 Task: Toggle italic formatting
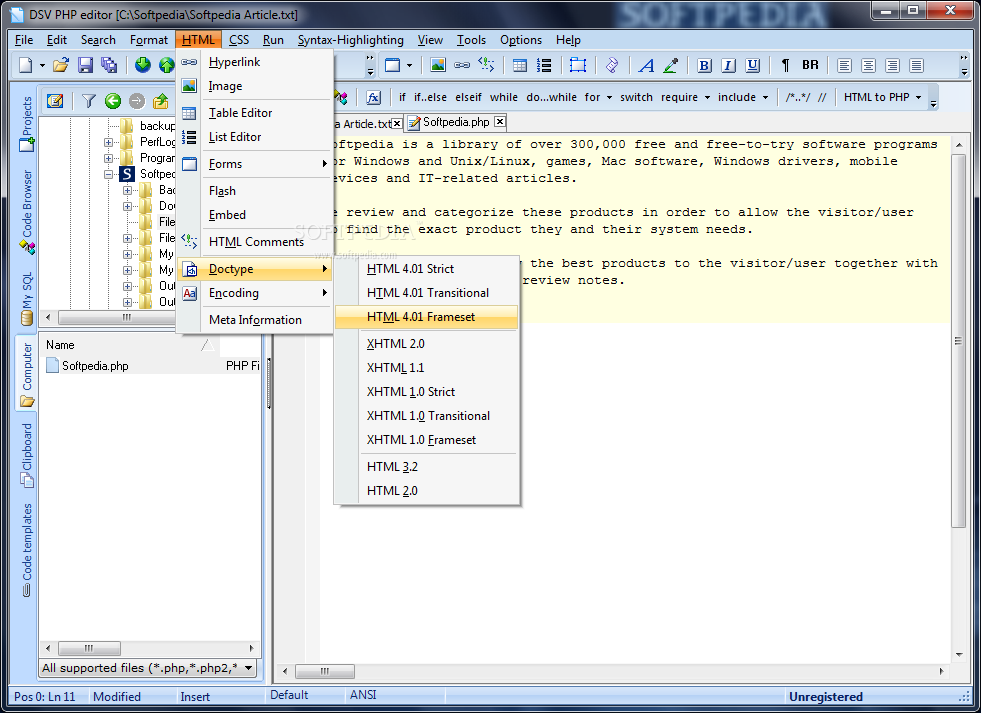pyautogui.click(x=728, y=65)
